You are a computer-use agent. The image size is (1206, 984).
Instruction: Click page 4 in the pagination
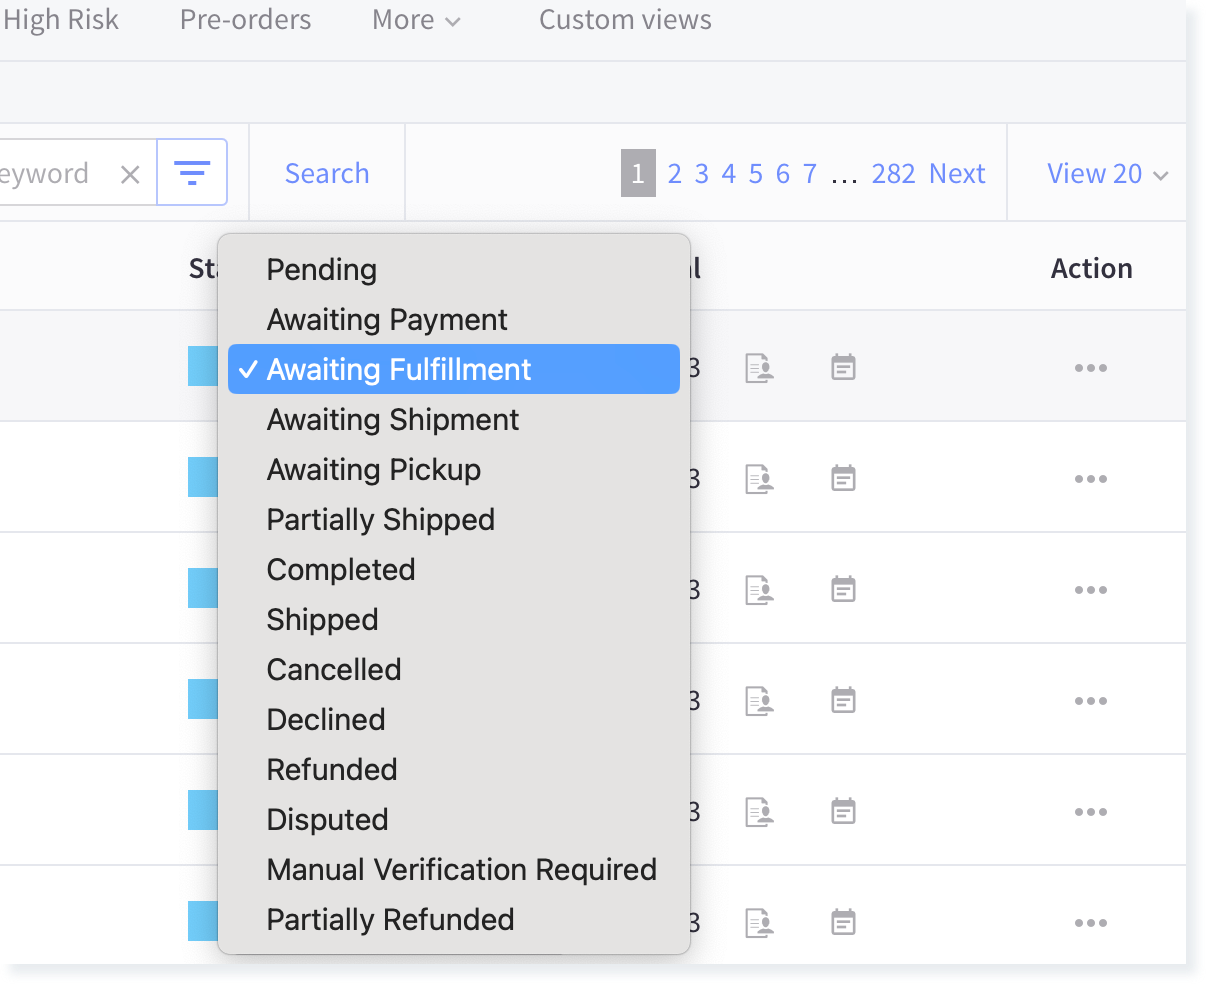(729, 173)
